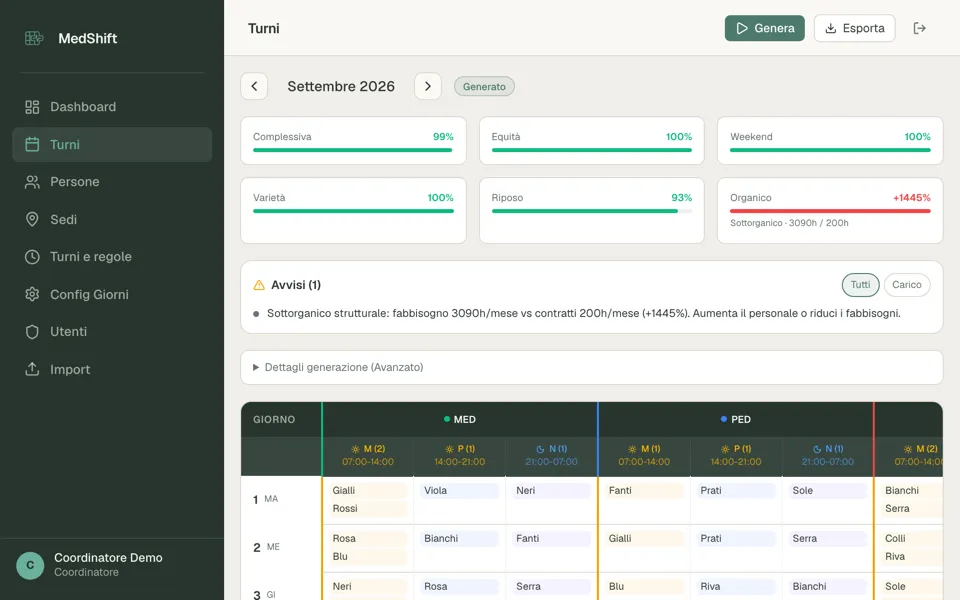Click the MedShift logo icon

coord(34,38)
